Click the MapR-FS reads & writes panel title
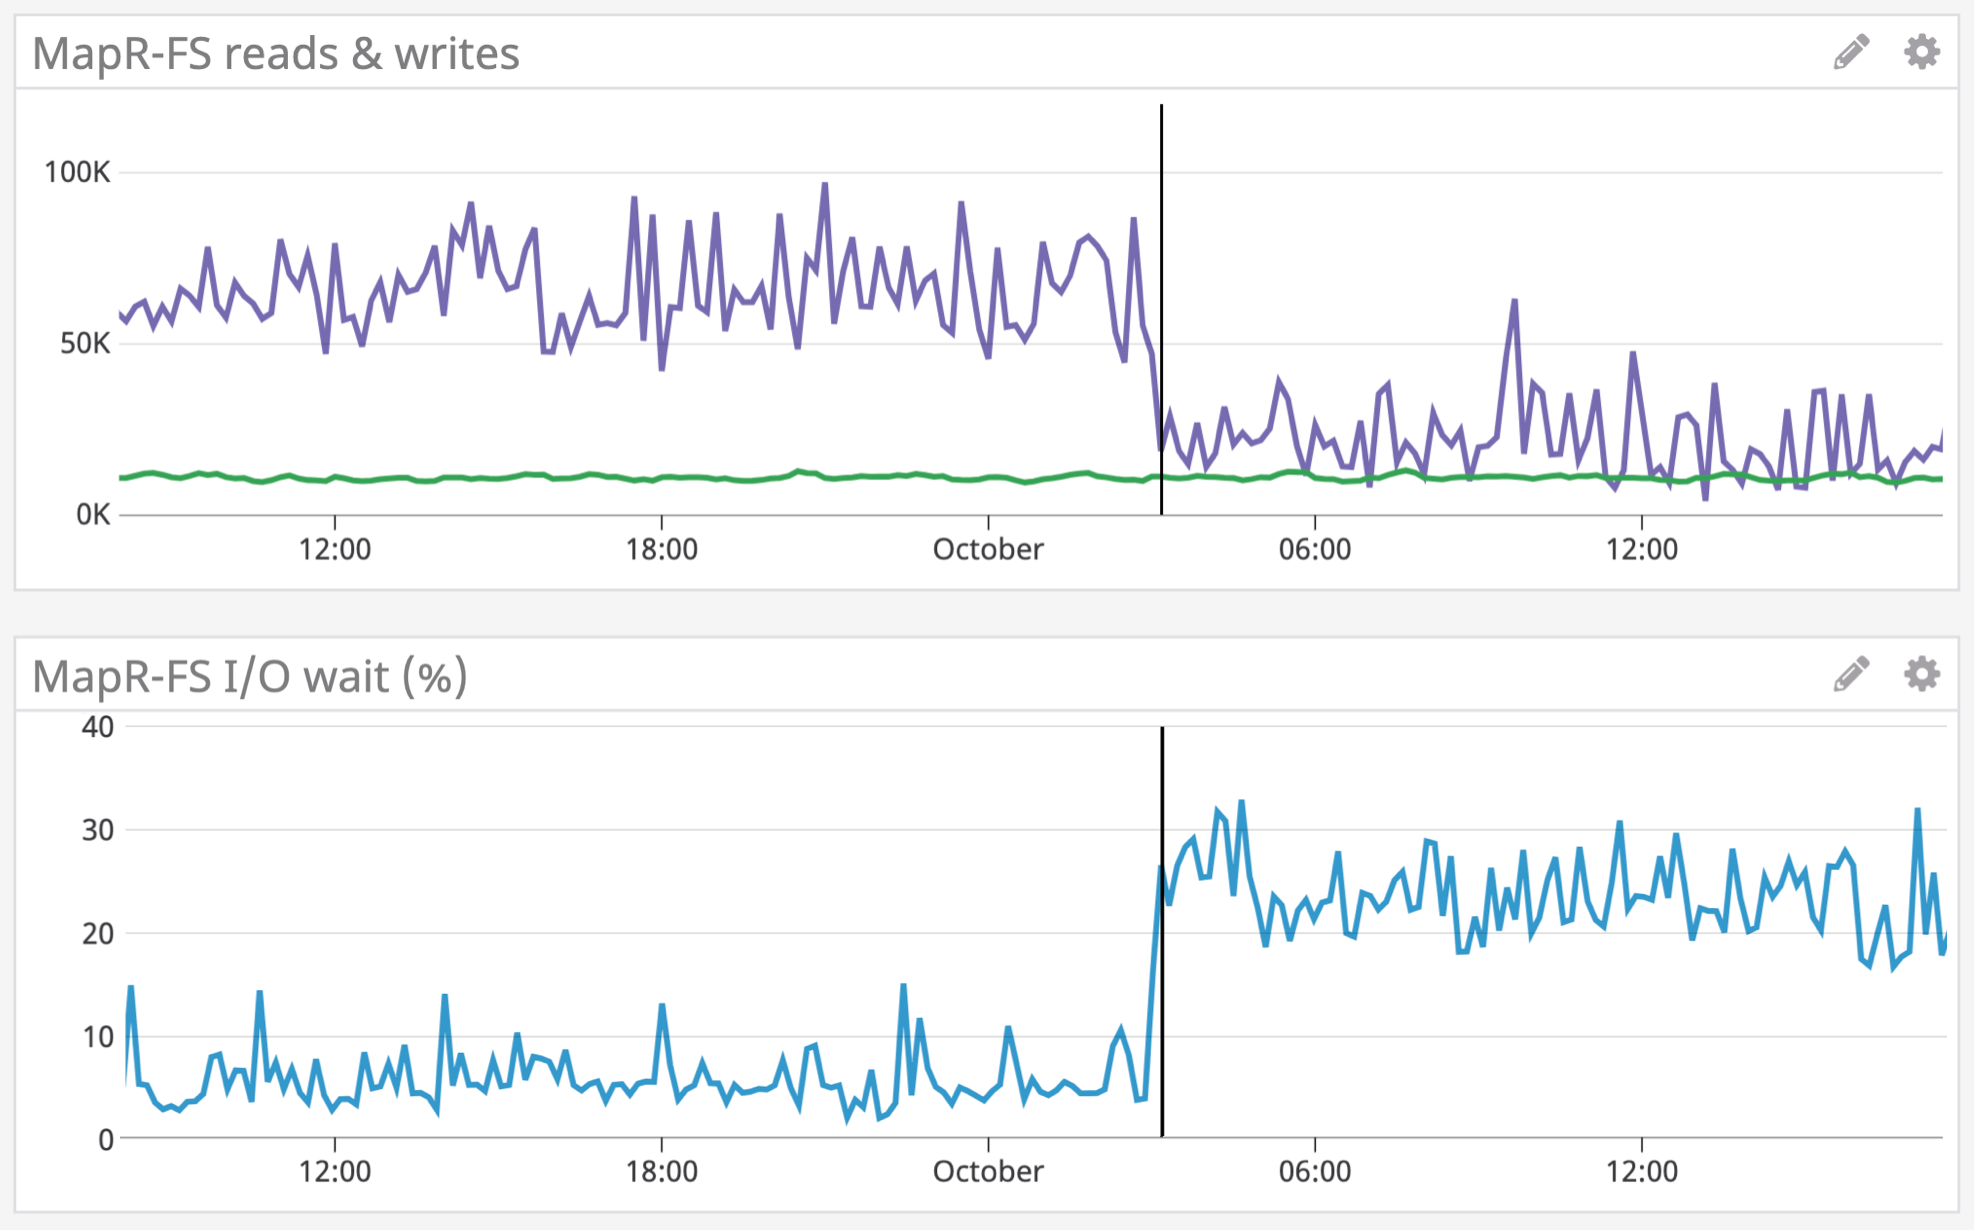Viewport: 1974px width, 1230px height. [275, 54]
